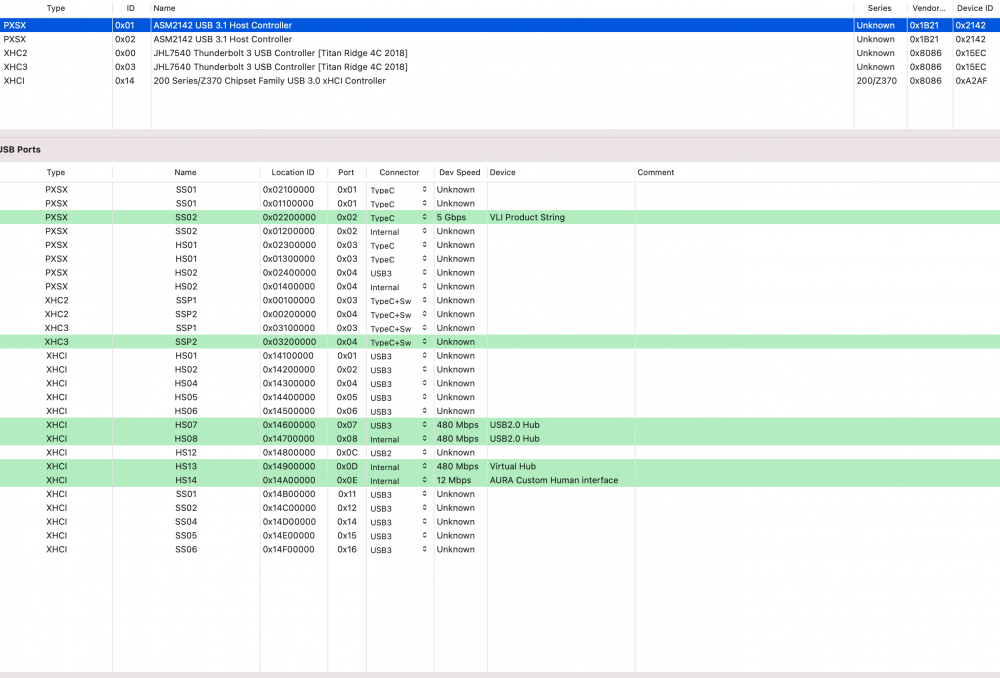Open USB3 connector dropdown for 0x02400000
Image resolution: width=1000 pixels, height=678 pixels.
tap(399, 273)
